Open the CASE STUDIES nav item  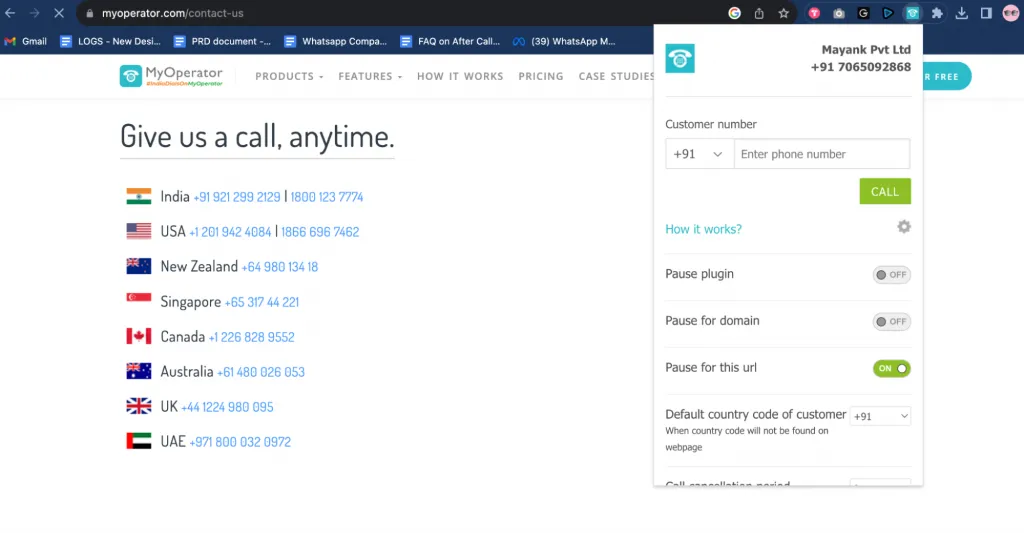616,76
